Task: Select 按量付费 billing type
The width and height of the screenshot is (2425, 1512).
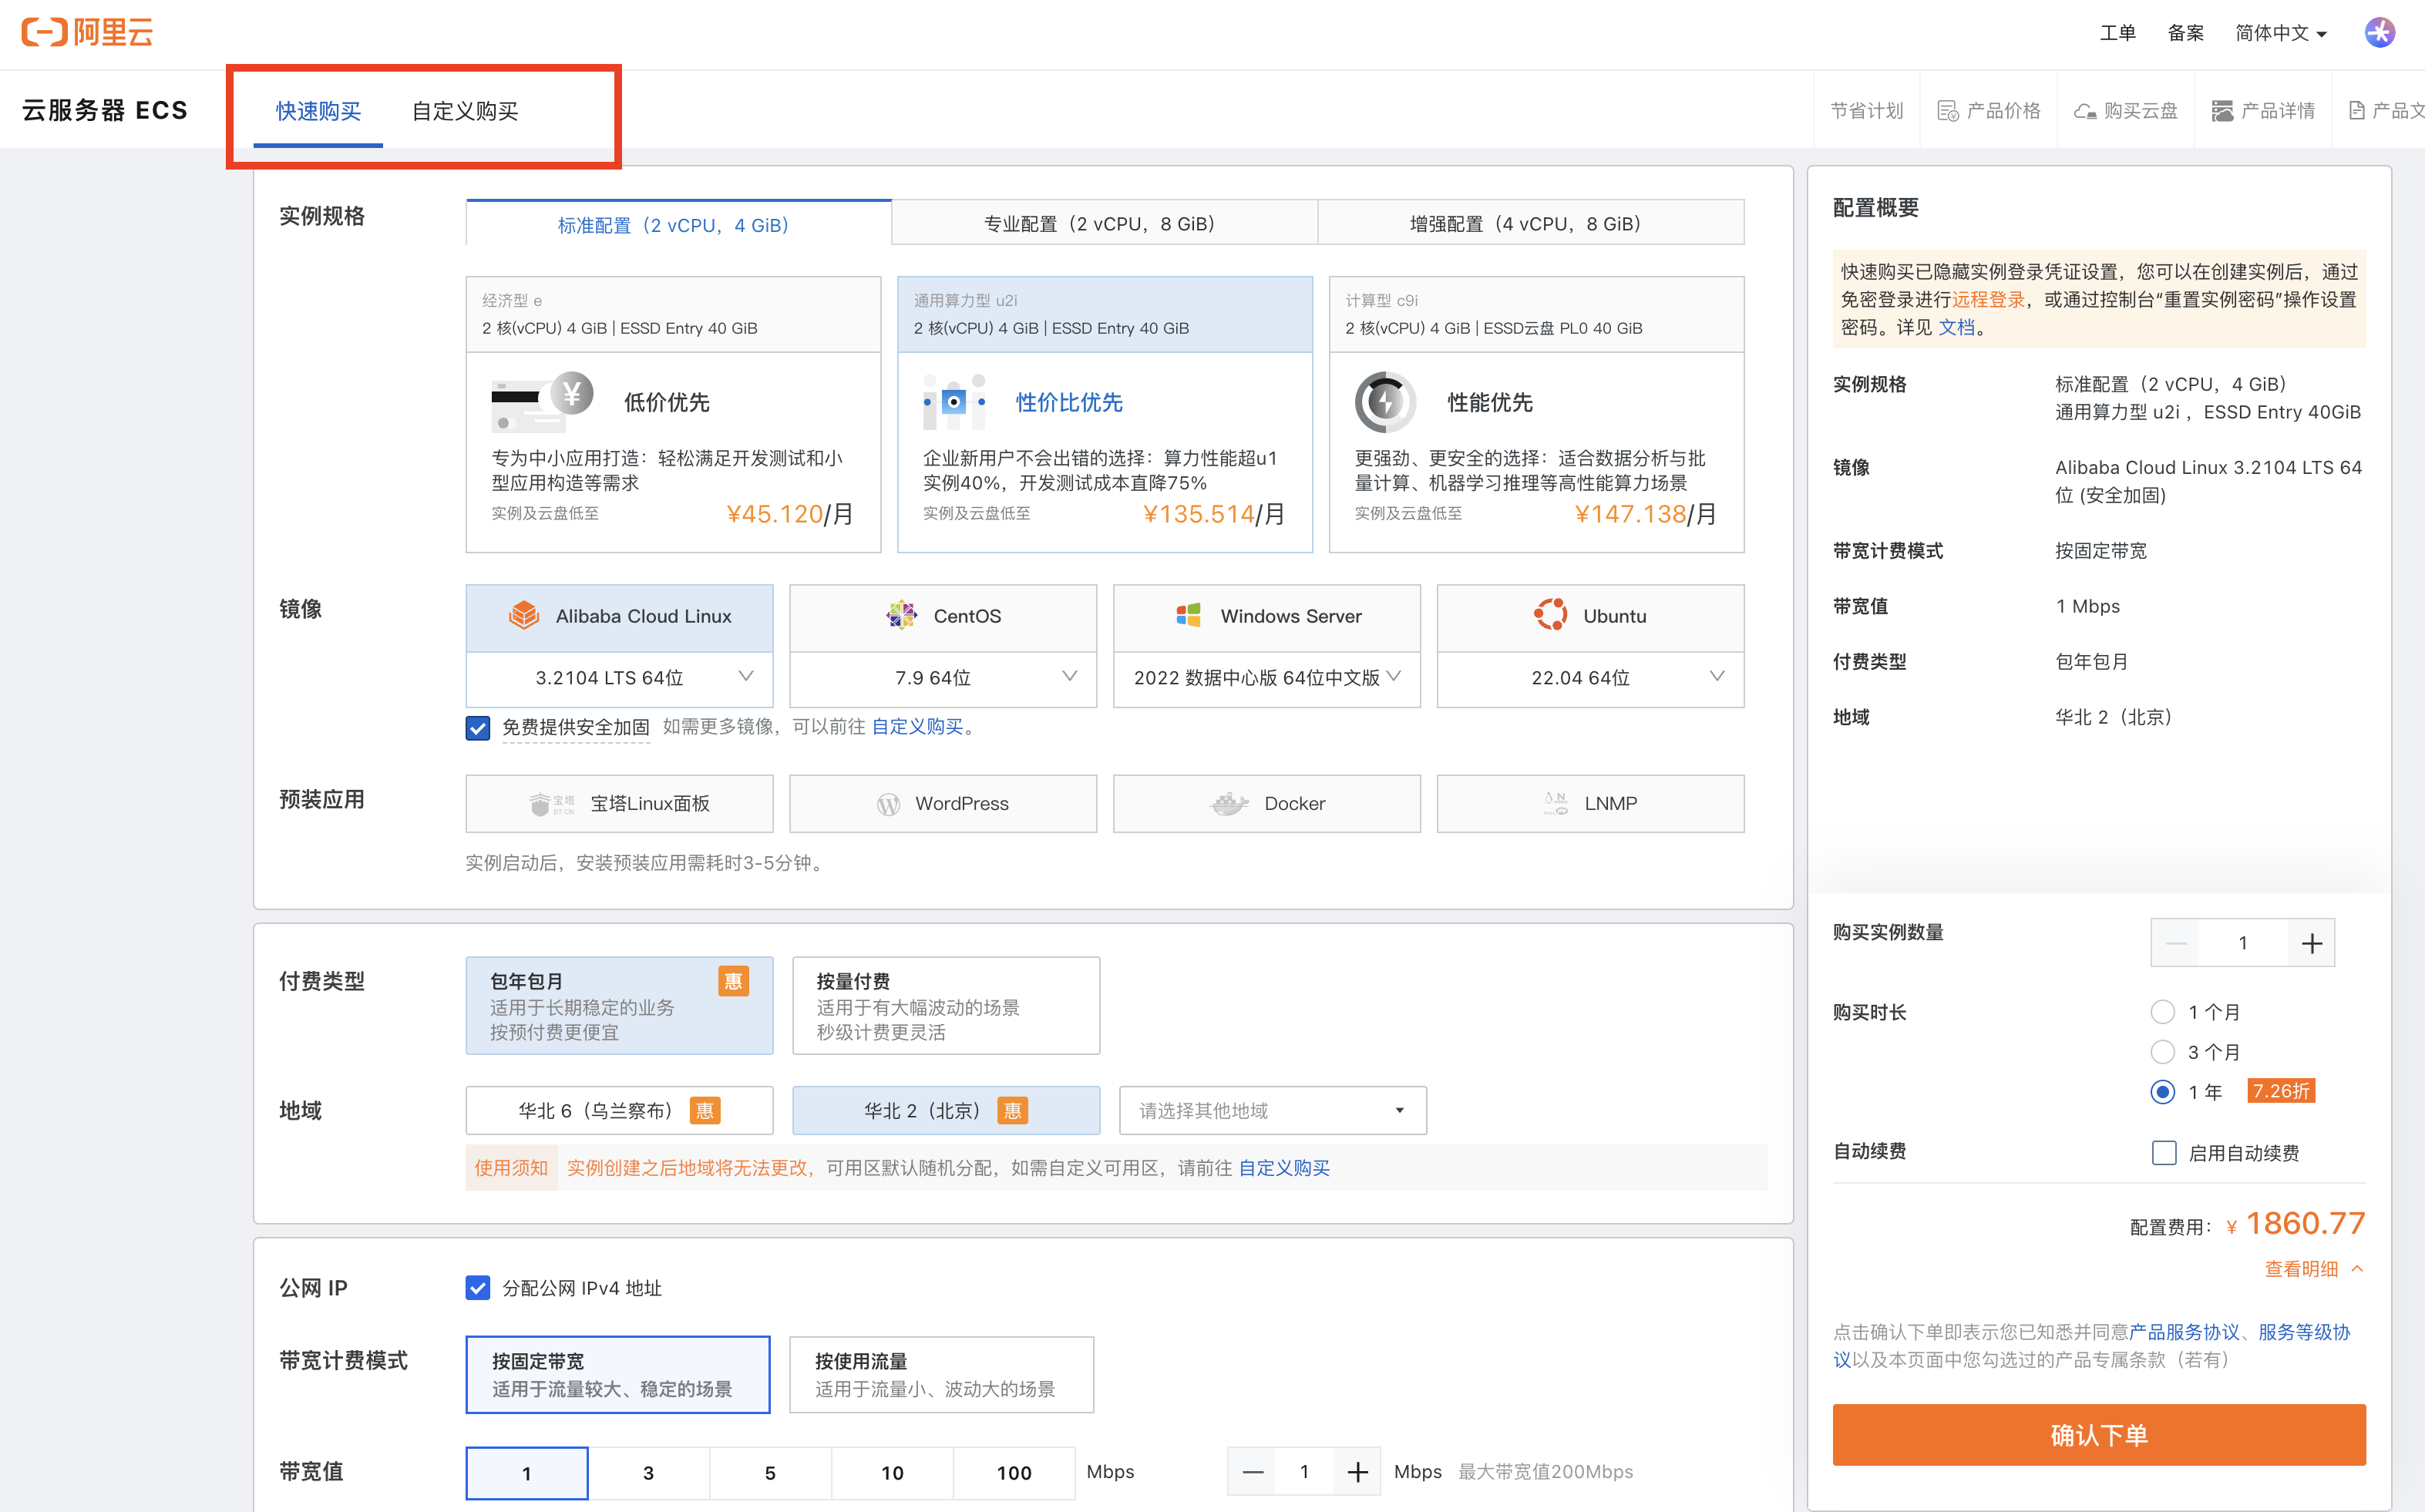Action: click(946, 1006)
